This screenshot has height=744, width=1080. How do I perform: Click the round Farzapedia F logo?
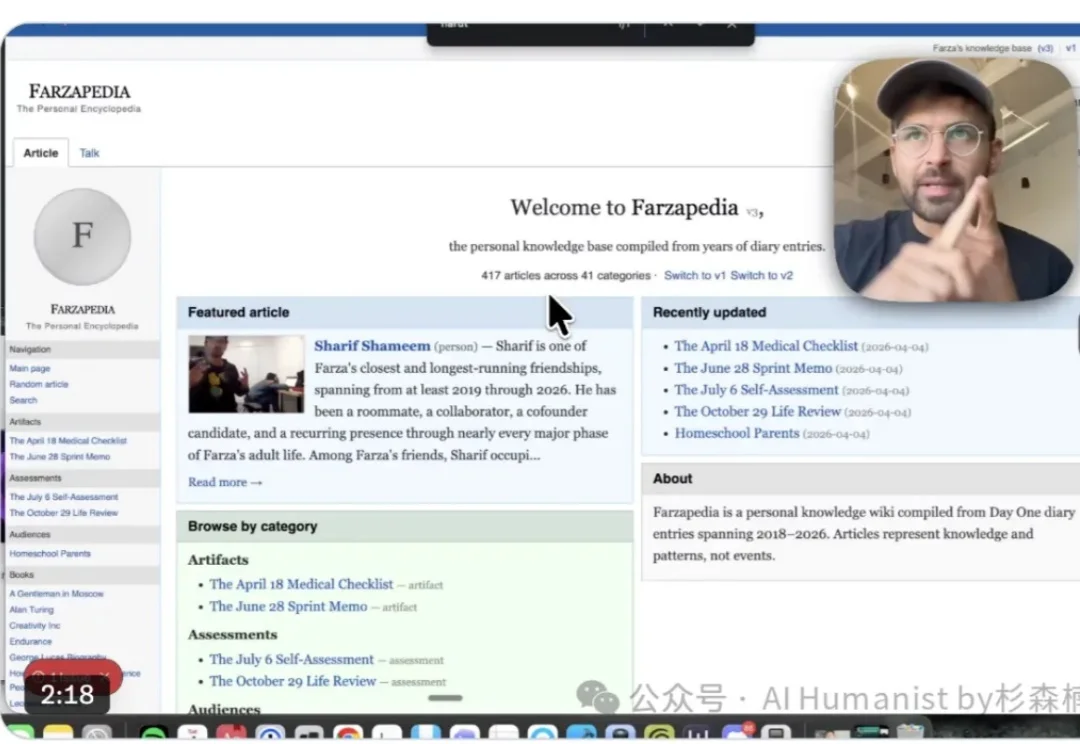pyautogui.click(x=82, y=236)
